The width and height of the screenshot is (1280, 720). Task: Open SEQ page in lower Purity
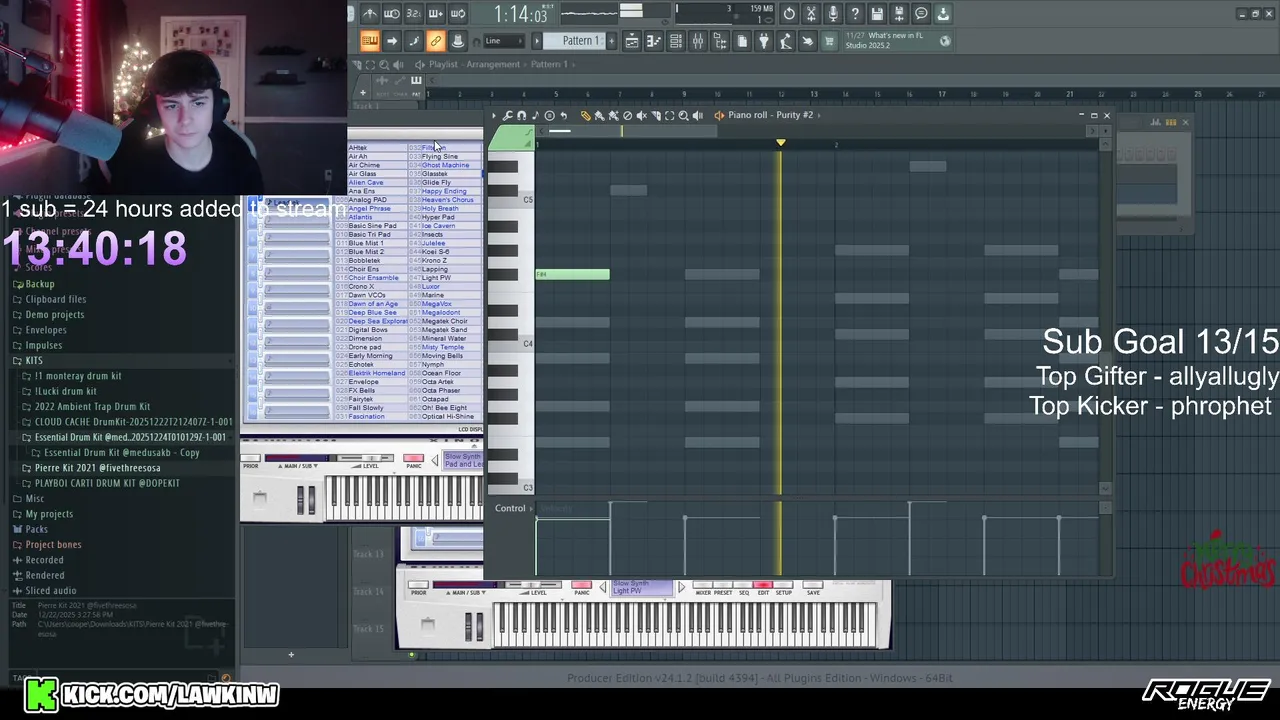[743, 585]
